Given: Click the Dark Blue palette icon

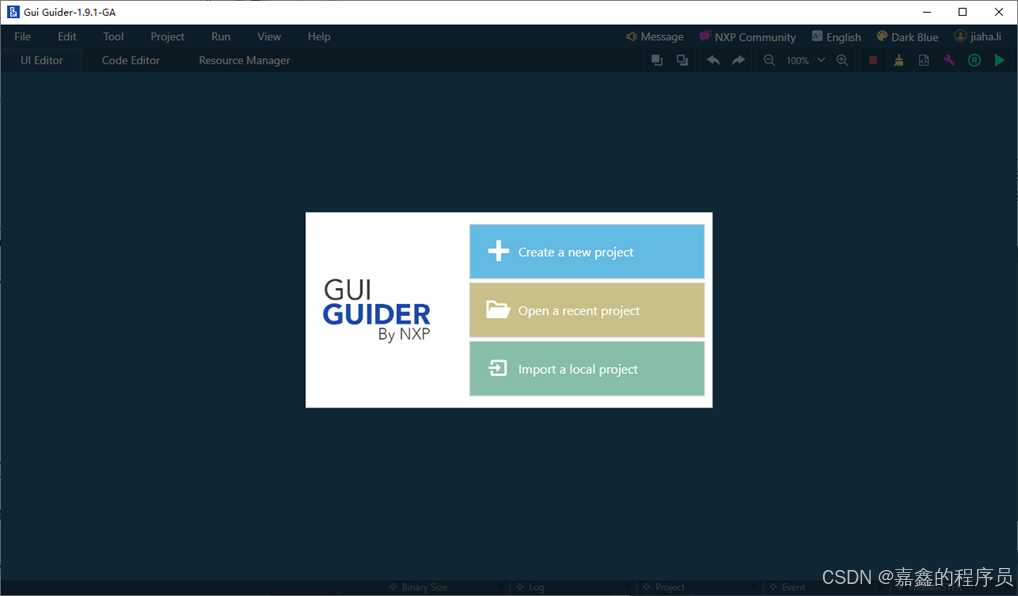Looking at the screenshot, I should tap(882, 36).
